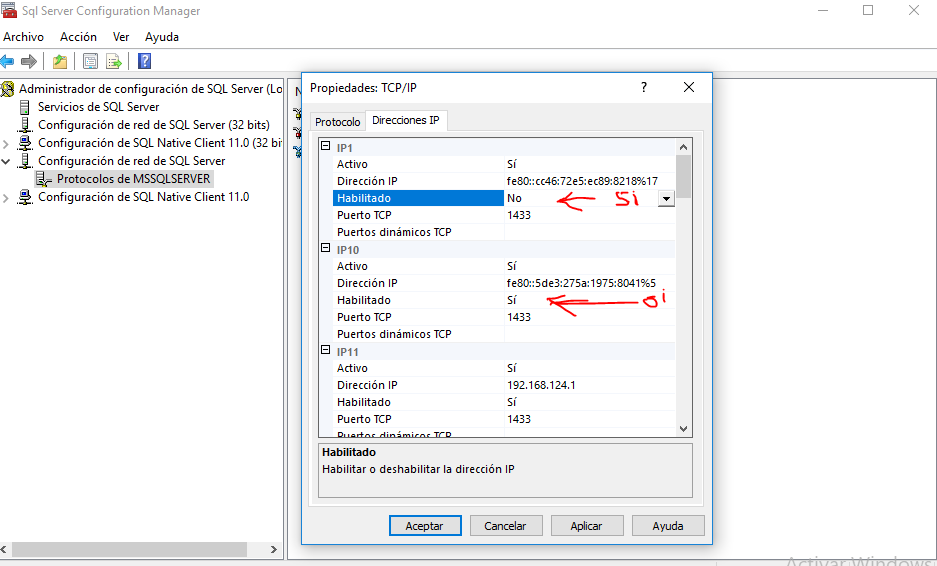The width and height of the screenshot is (937, 566).
Task: Click the properties list scroll down arrow
Action: click(684, 428)
